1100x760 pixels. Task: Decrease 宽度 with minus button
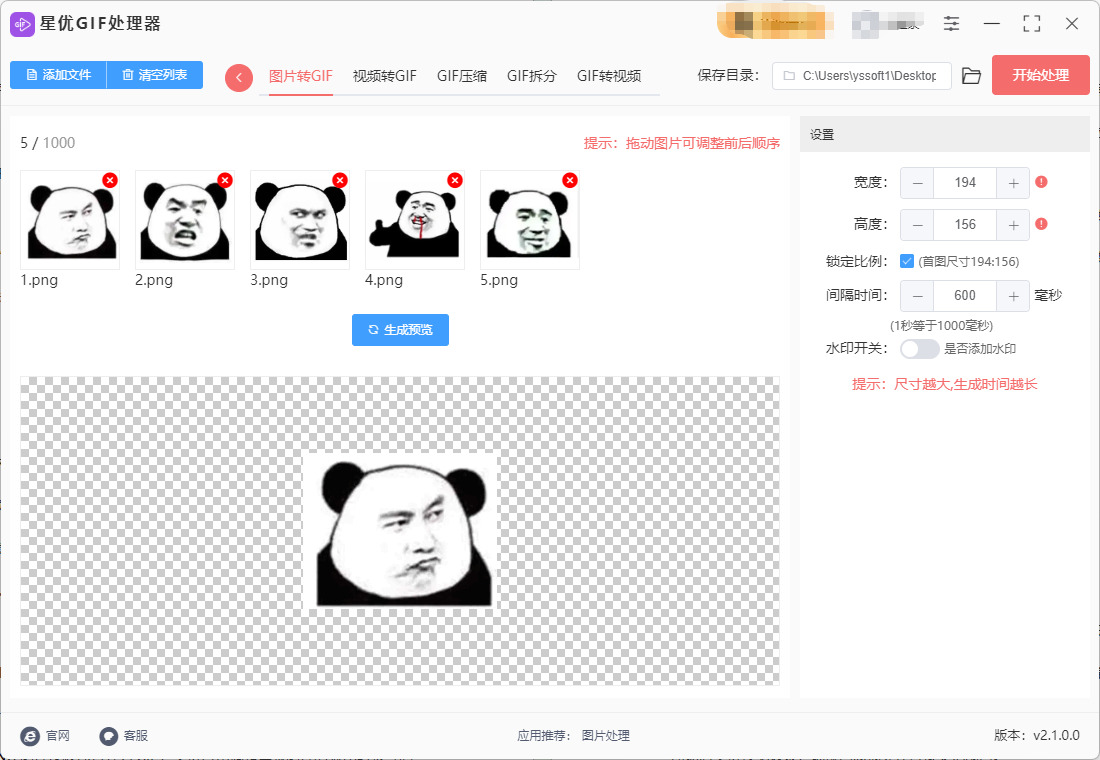tap(917, 183)
